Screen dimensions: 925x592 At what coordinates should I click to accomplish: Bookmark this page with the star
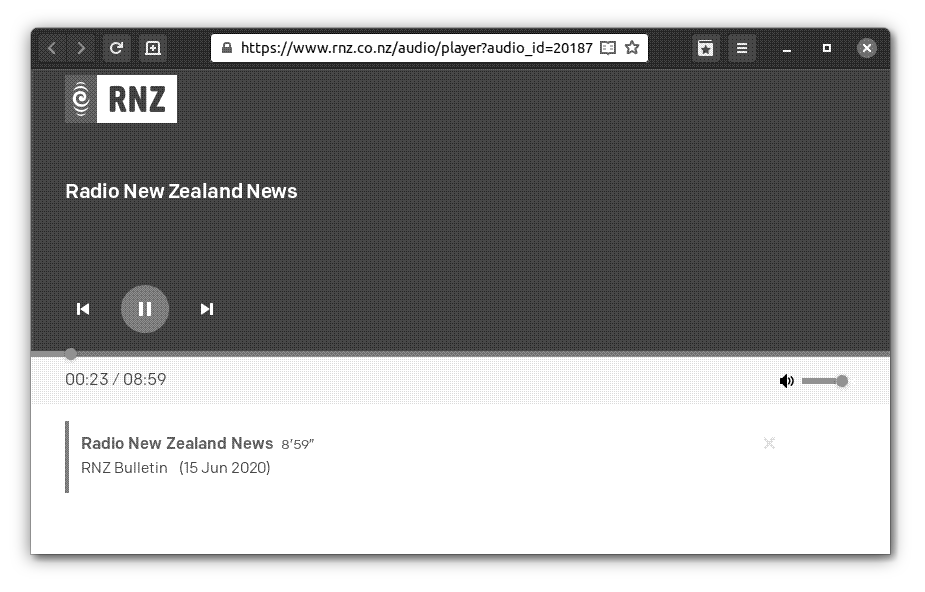(632, 48)
